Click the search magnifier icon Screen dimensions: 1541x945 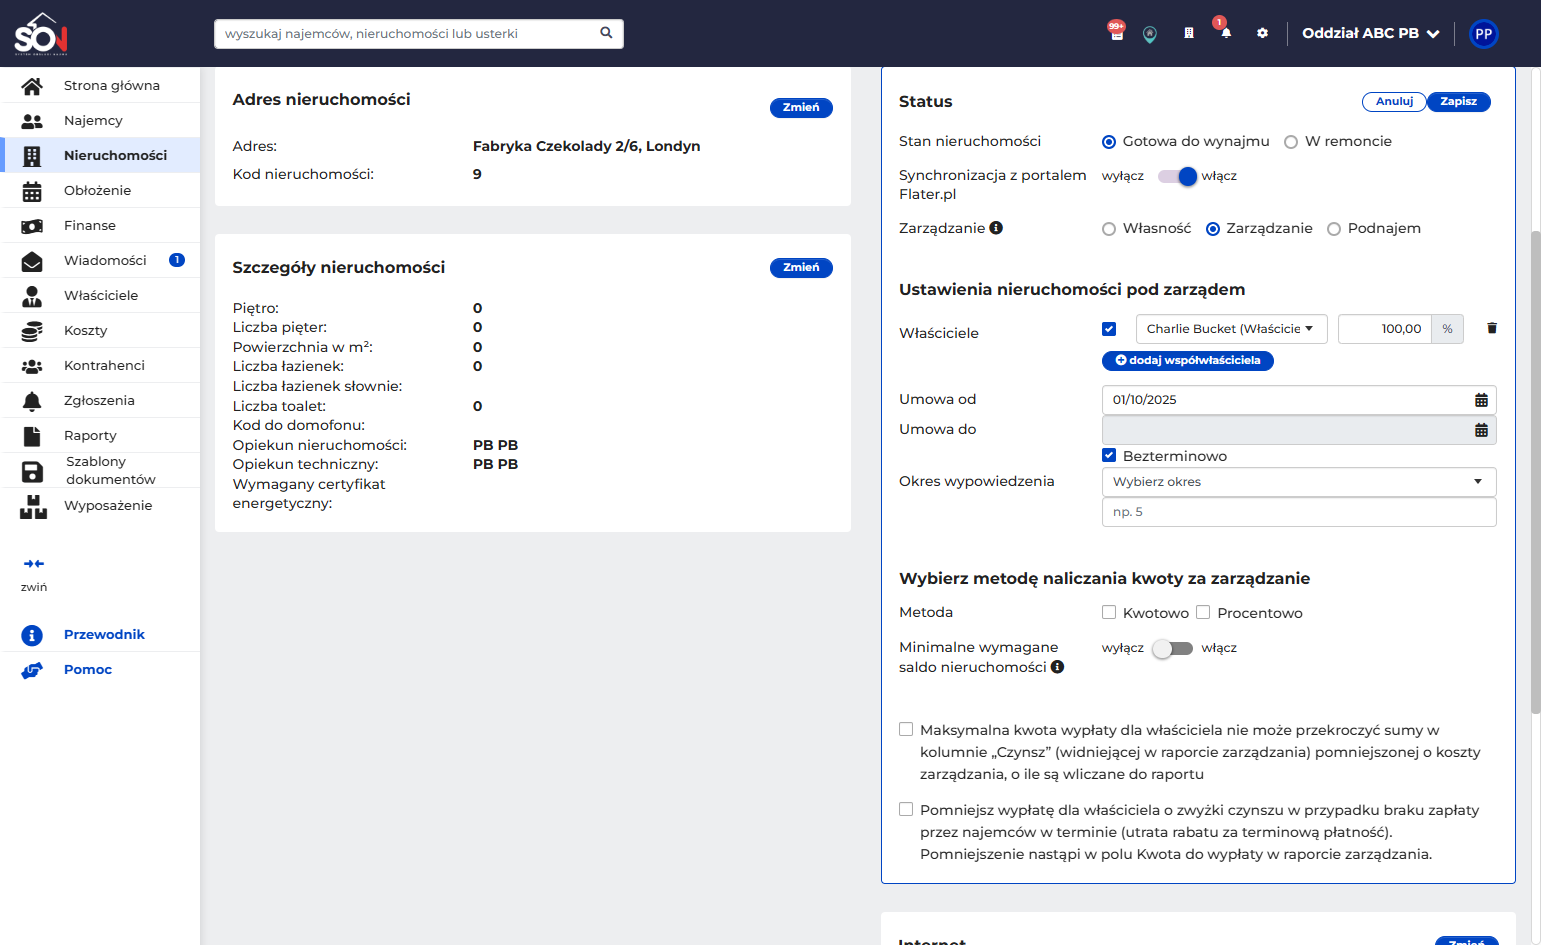click(x=606, y=33)
